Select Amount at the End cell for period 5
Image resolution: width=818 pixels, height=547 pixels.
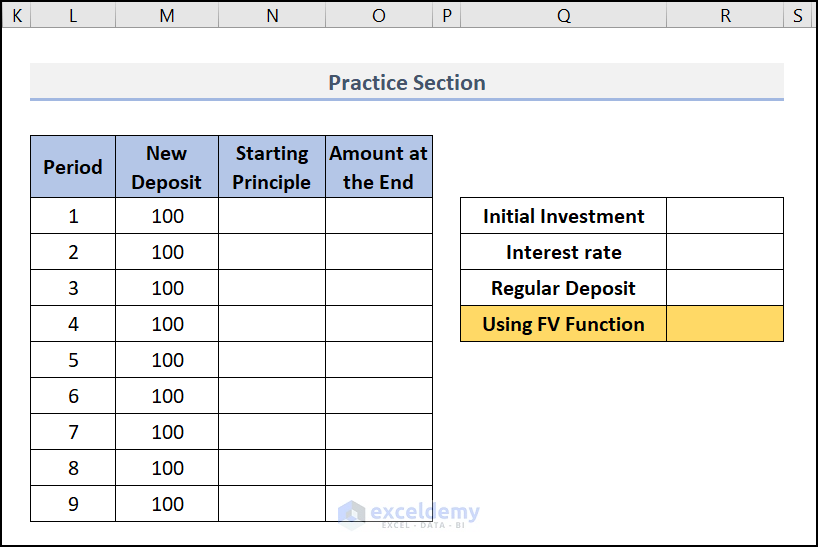click(379, 360)
